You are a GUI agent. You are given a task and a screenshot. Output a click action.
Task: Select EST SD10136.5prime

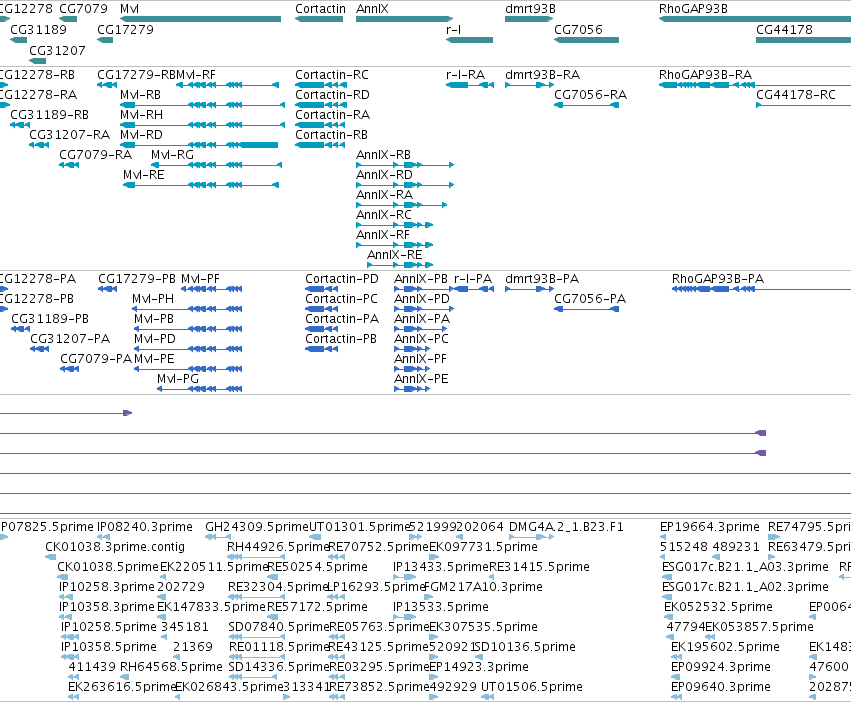525,647
